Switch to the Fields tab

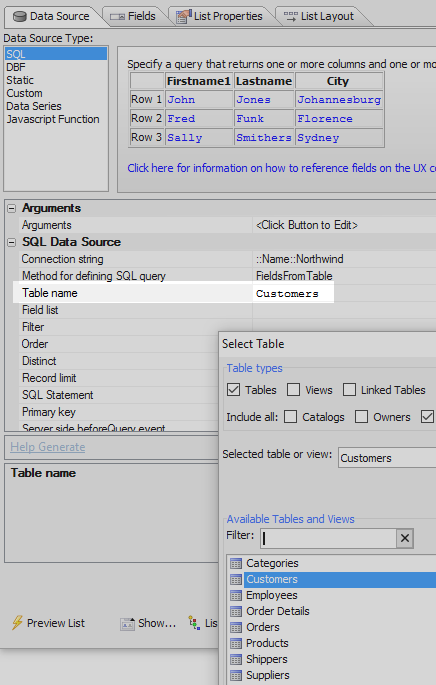(133, 16)
